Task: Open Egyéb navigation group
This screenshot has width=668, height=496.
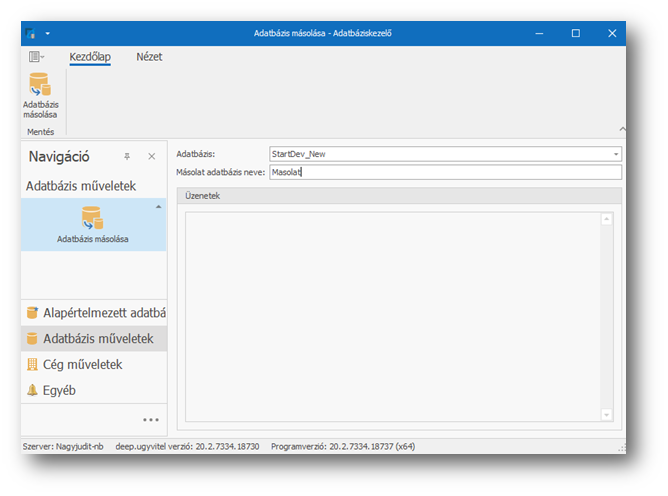Action: (x=59, y=391)
